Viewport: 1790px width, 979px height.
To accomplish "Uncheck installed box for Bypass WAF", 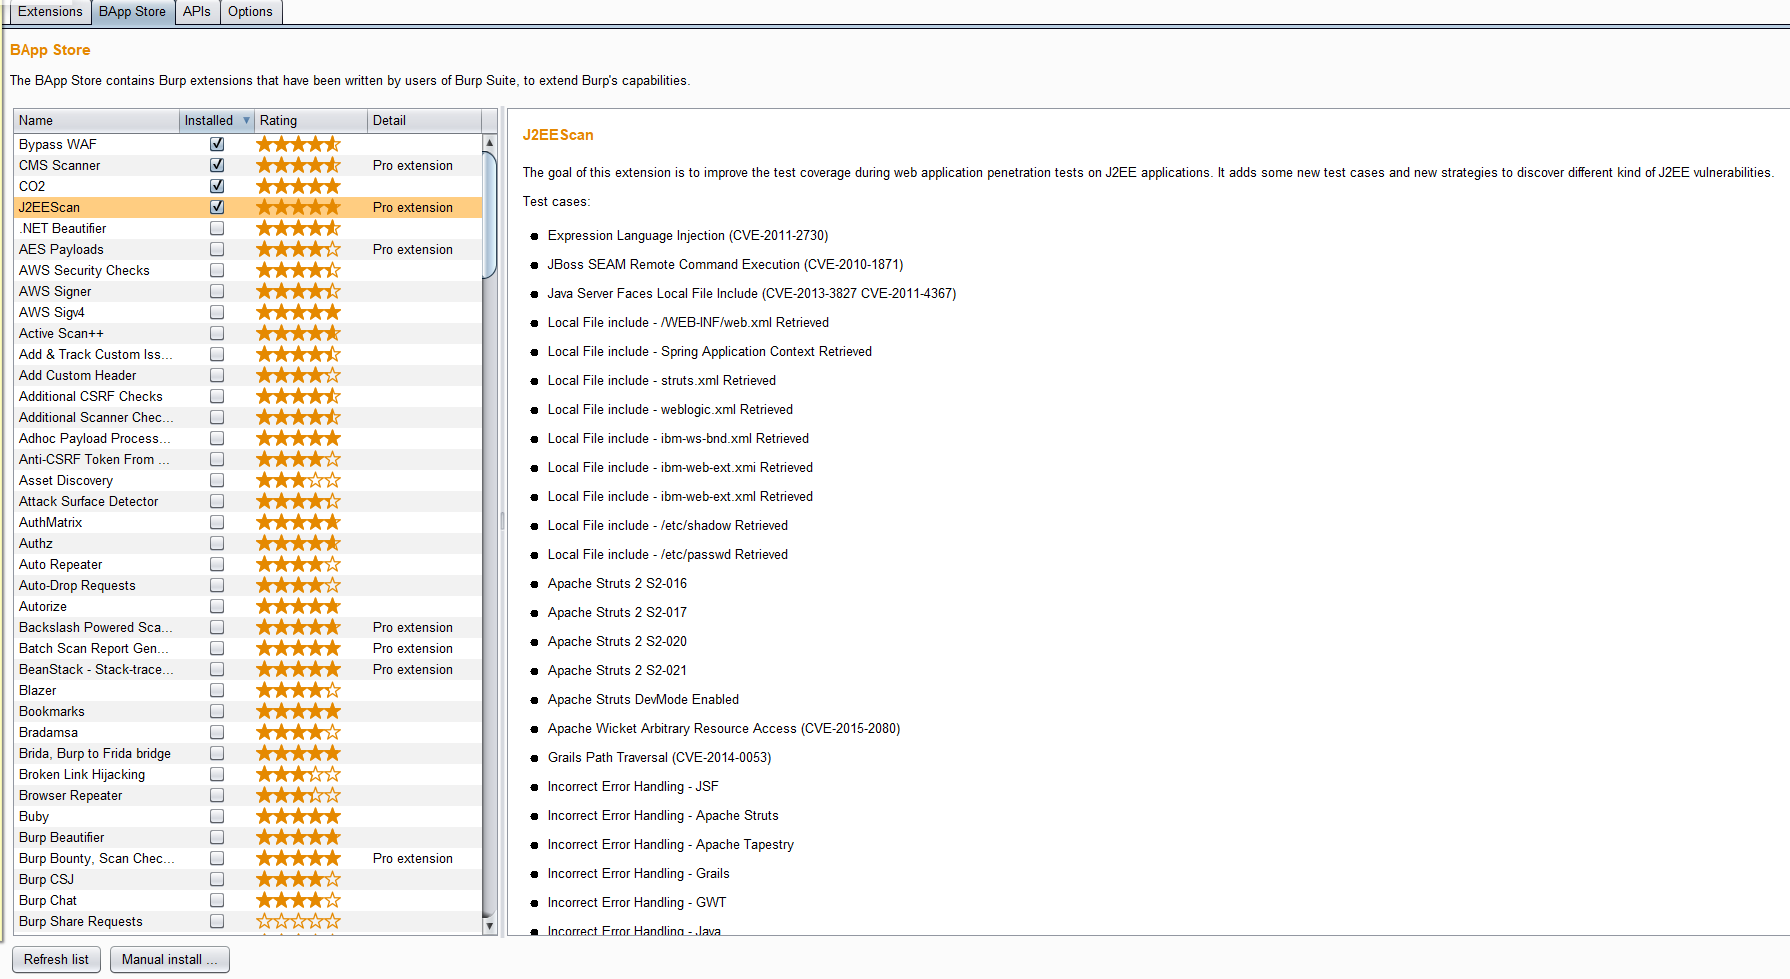I will click(217, 144).
